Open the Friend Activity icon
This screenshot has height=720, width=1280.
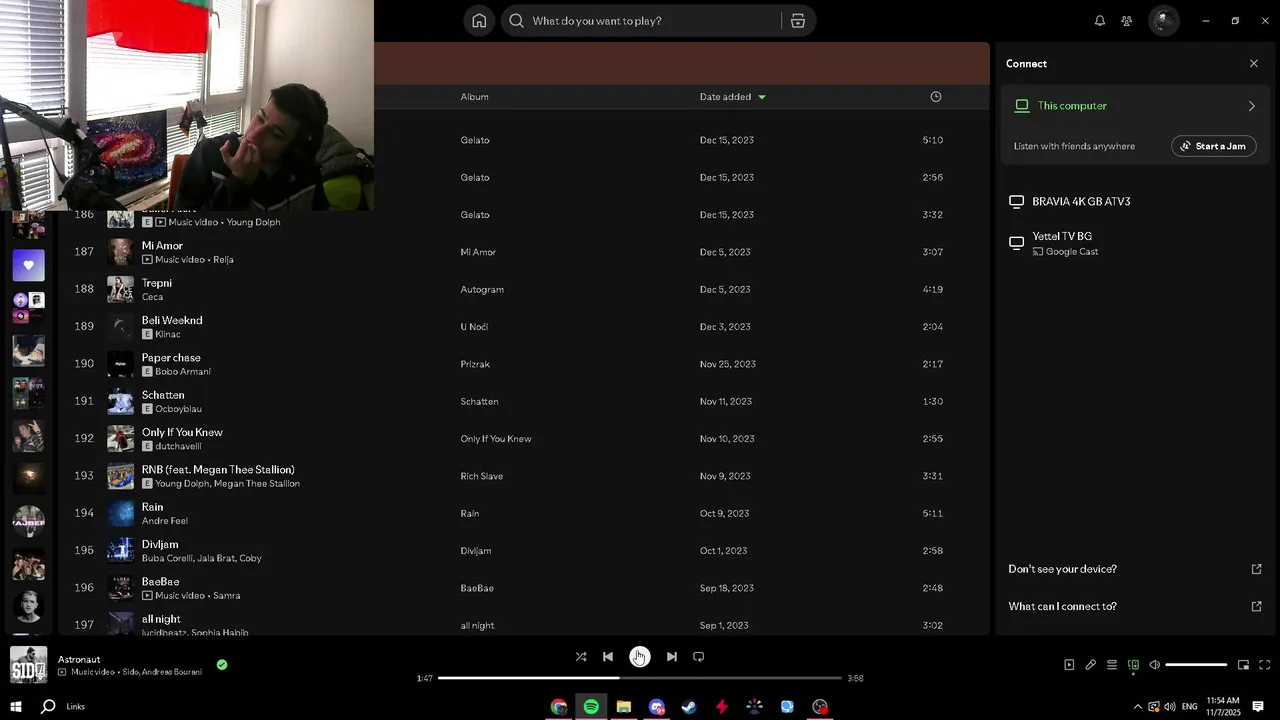click(1127, 21)
